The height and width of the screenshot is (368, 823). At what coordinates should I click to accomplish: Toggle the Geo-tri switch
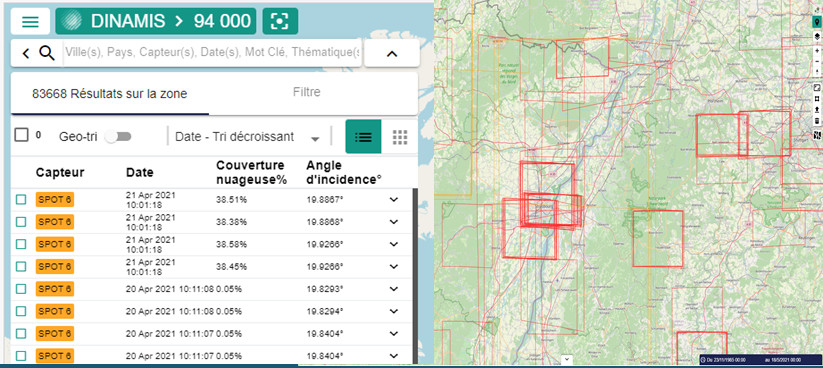click(118, 137)
